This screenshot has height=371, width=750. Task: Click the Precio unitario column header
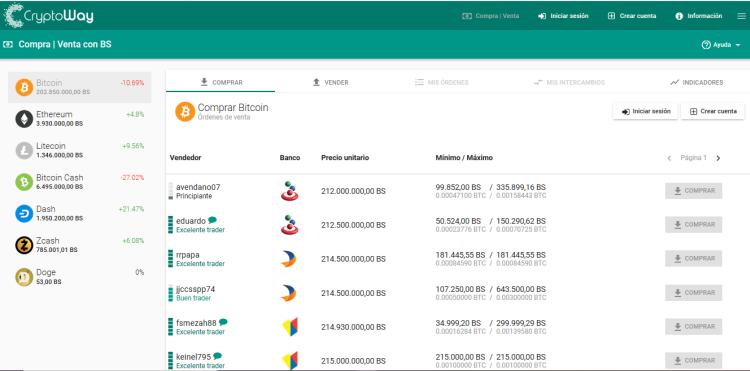point(345,158)
